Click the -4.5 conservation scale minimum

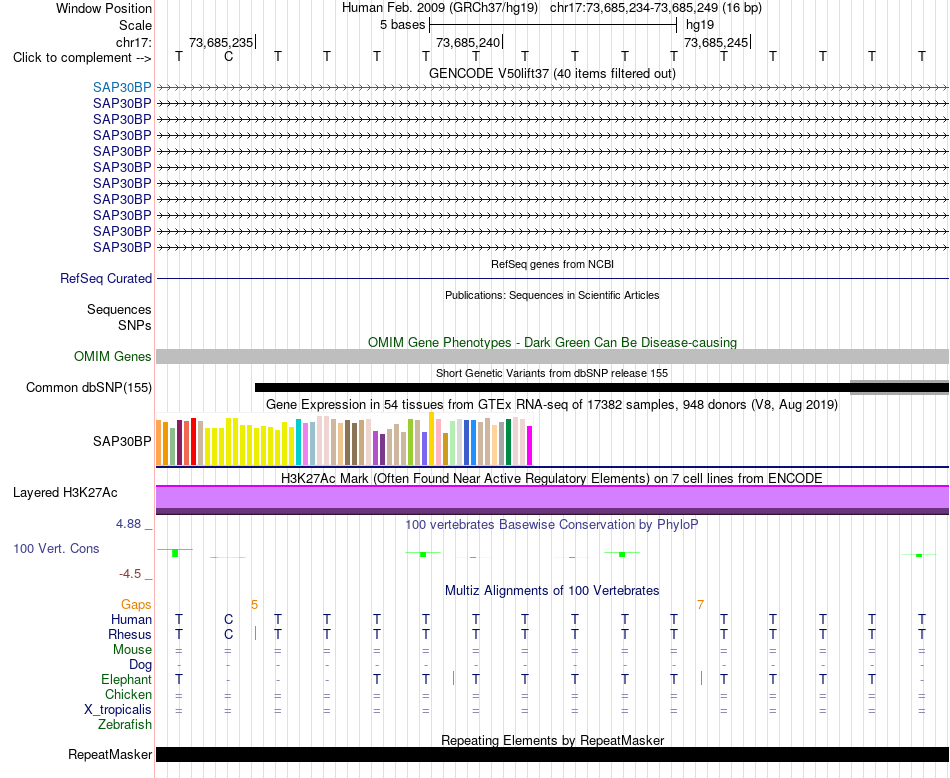pyautogui.click(x=130, y=574)
